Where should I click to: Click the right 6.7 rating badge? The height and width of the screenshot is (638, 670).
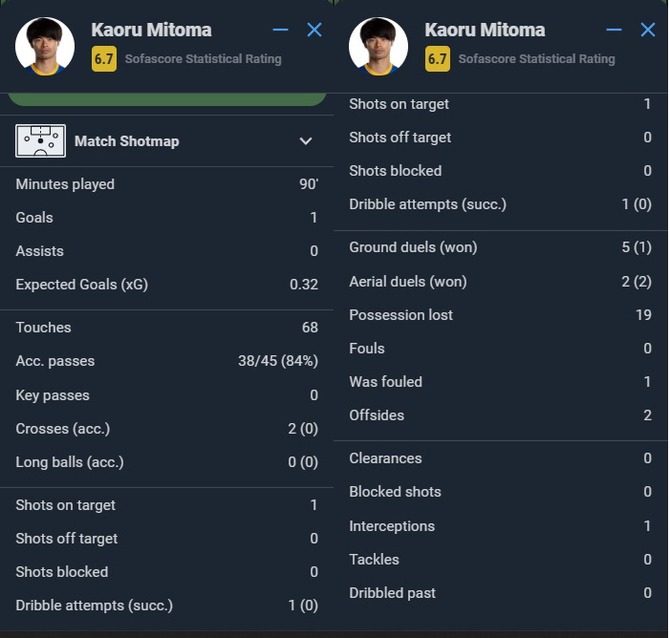pos(437,59)
